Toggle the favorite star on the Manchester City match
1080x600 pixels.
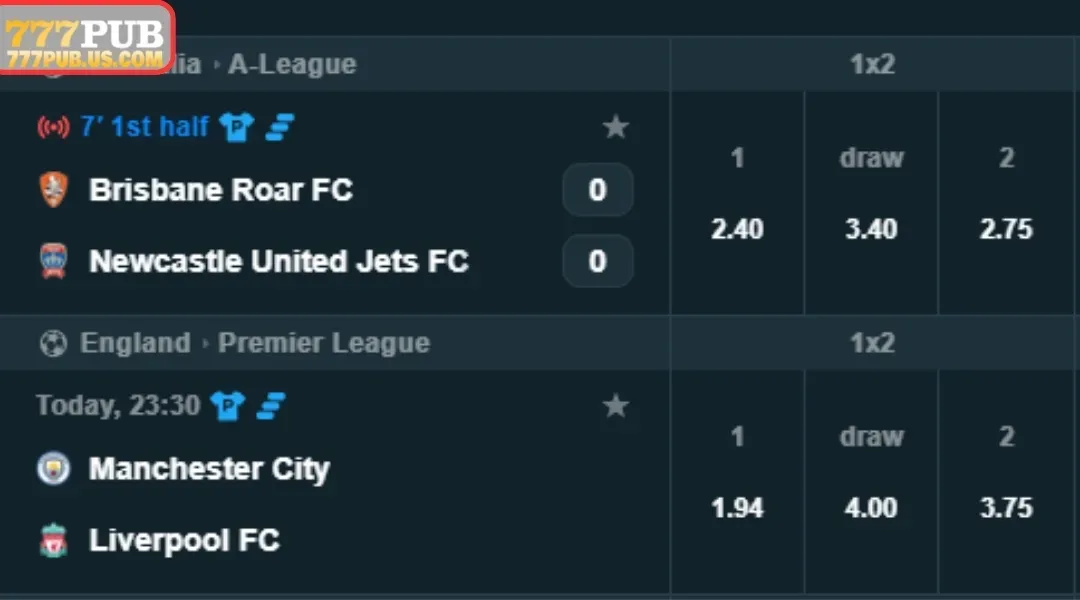[x=616, y=406]
